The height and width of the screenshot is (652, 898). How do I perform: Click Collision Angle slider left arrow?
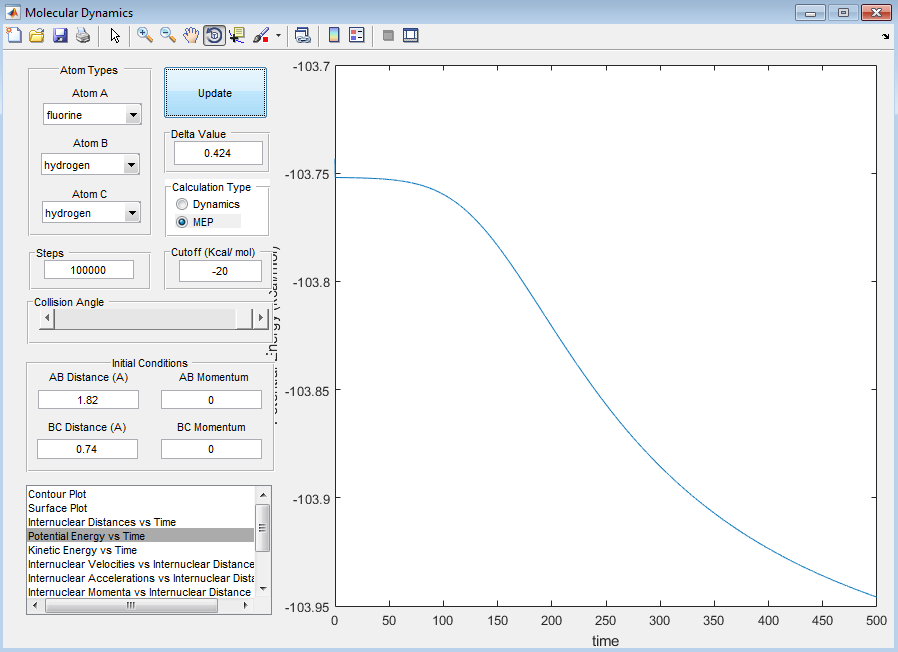[x=47, y=318]
